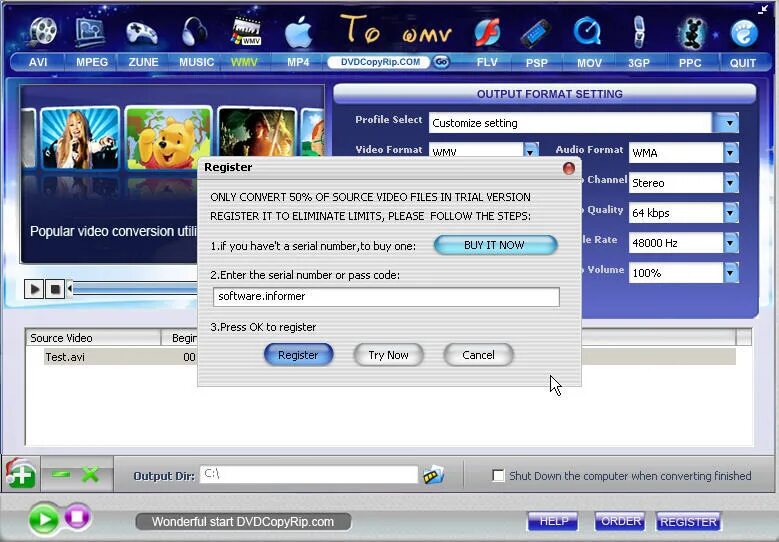Image resolution: width=779 pixels, height=542 pixels.
Task: Click the preview seek slider bar
Action: [x=133, y=288]
